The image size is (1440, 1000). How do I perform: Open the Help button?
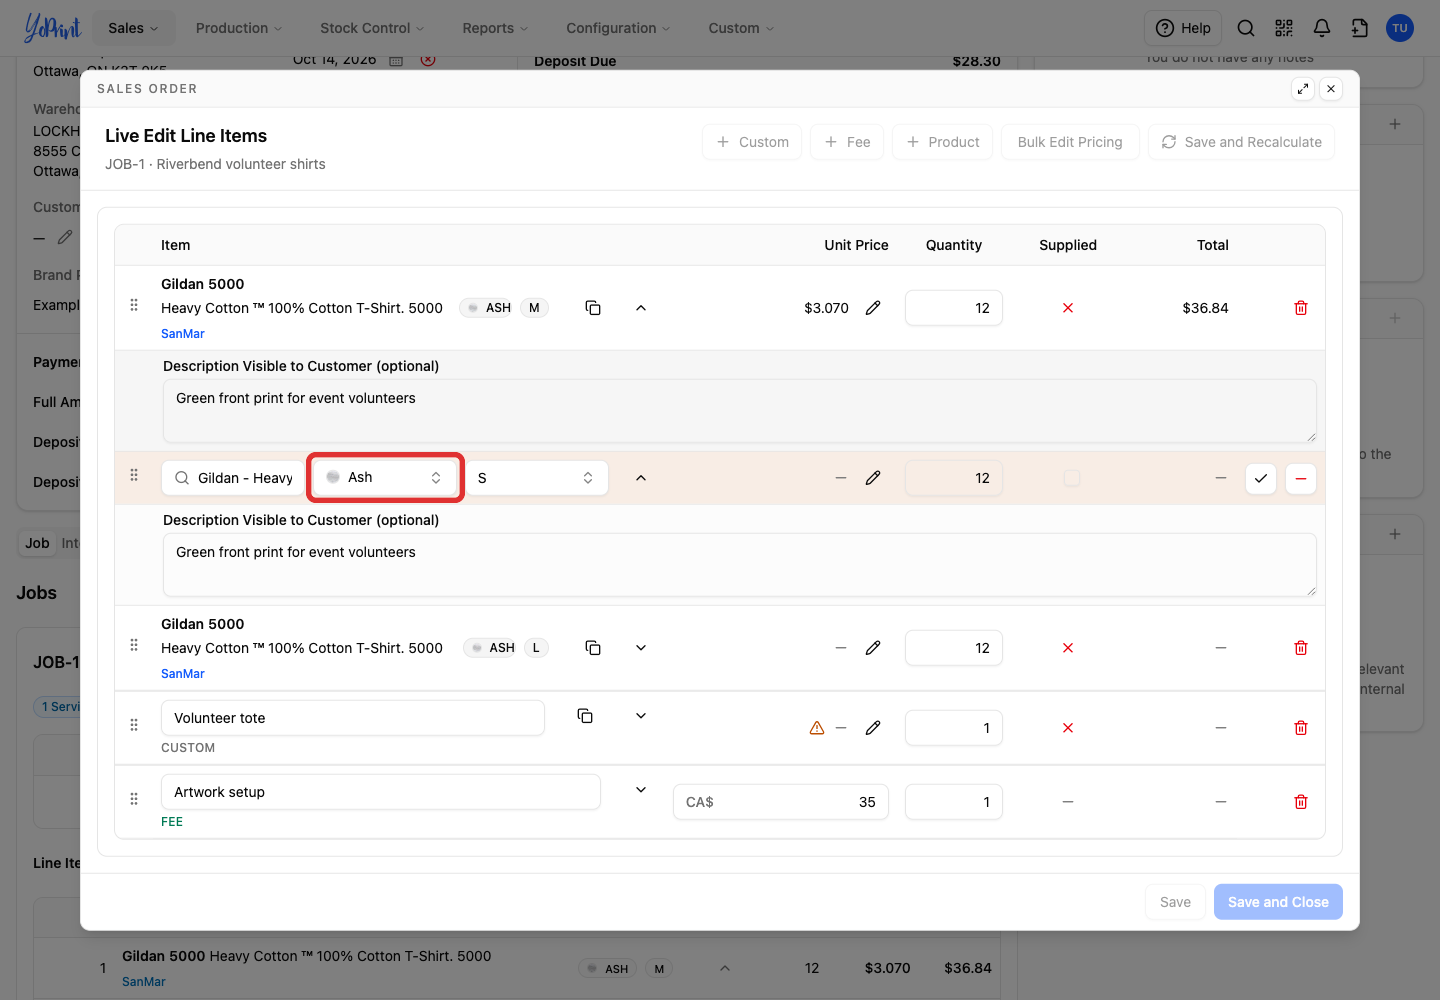(1183, 28)
